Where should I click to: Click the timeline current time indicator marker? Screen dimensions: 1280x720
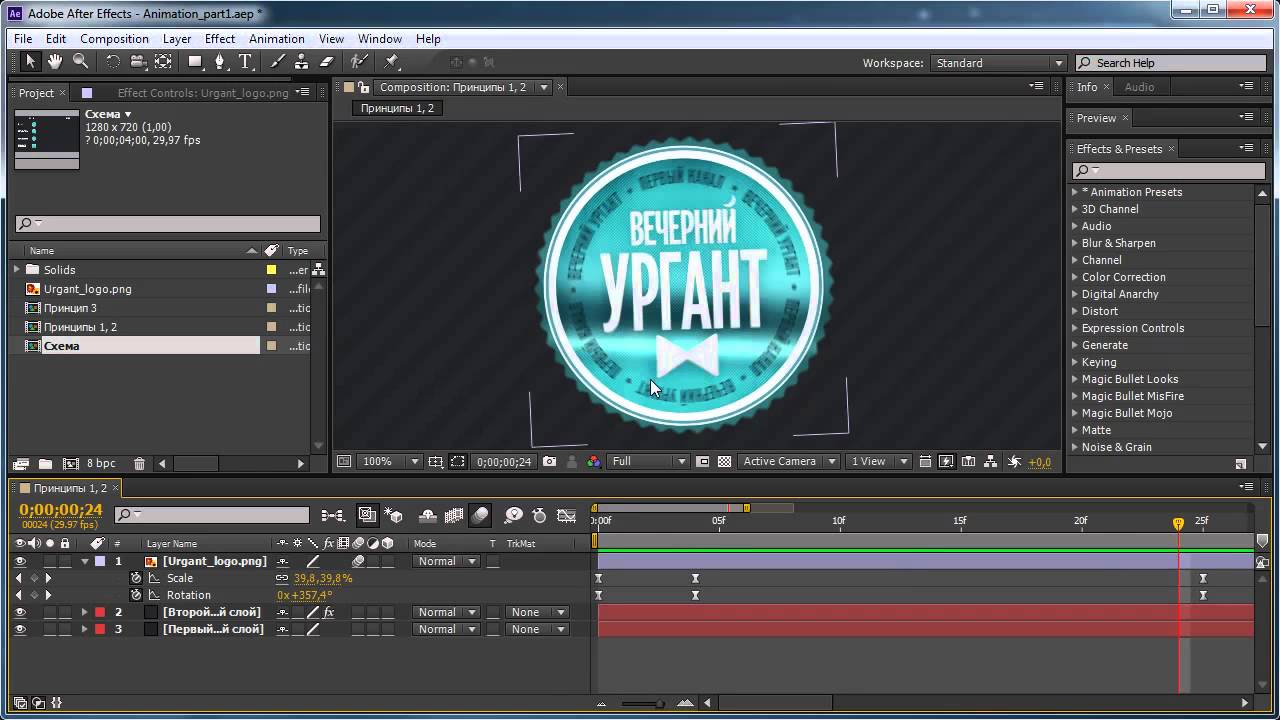tap(1178, 523)
